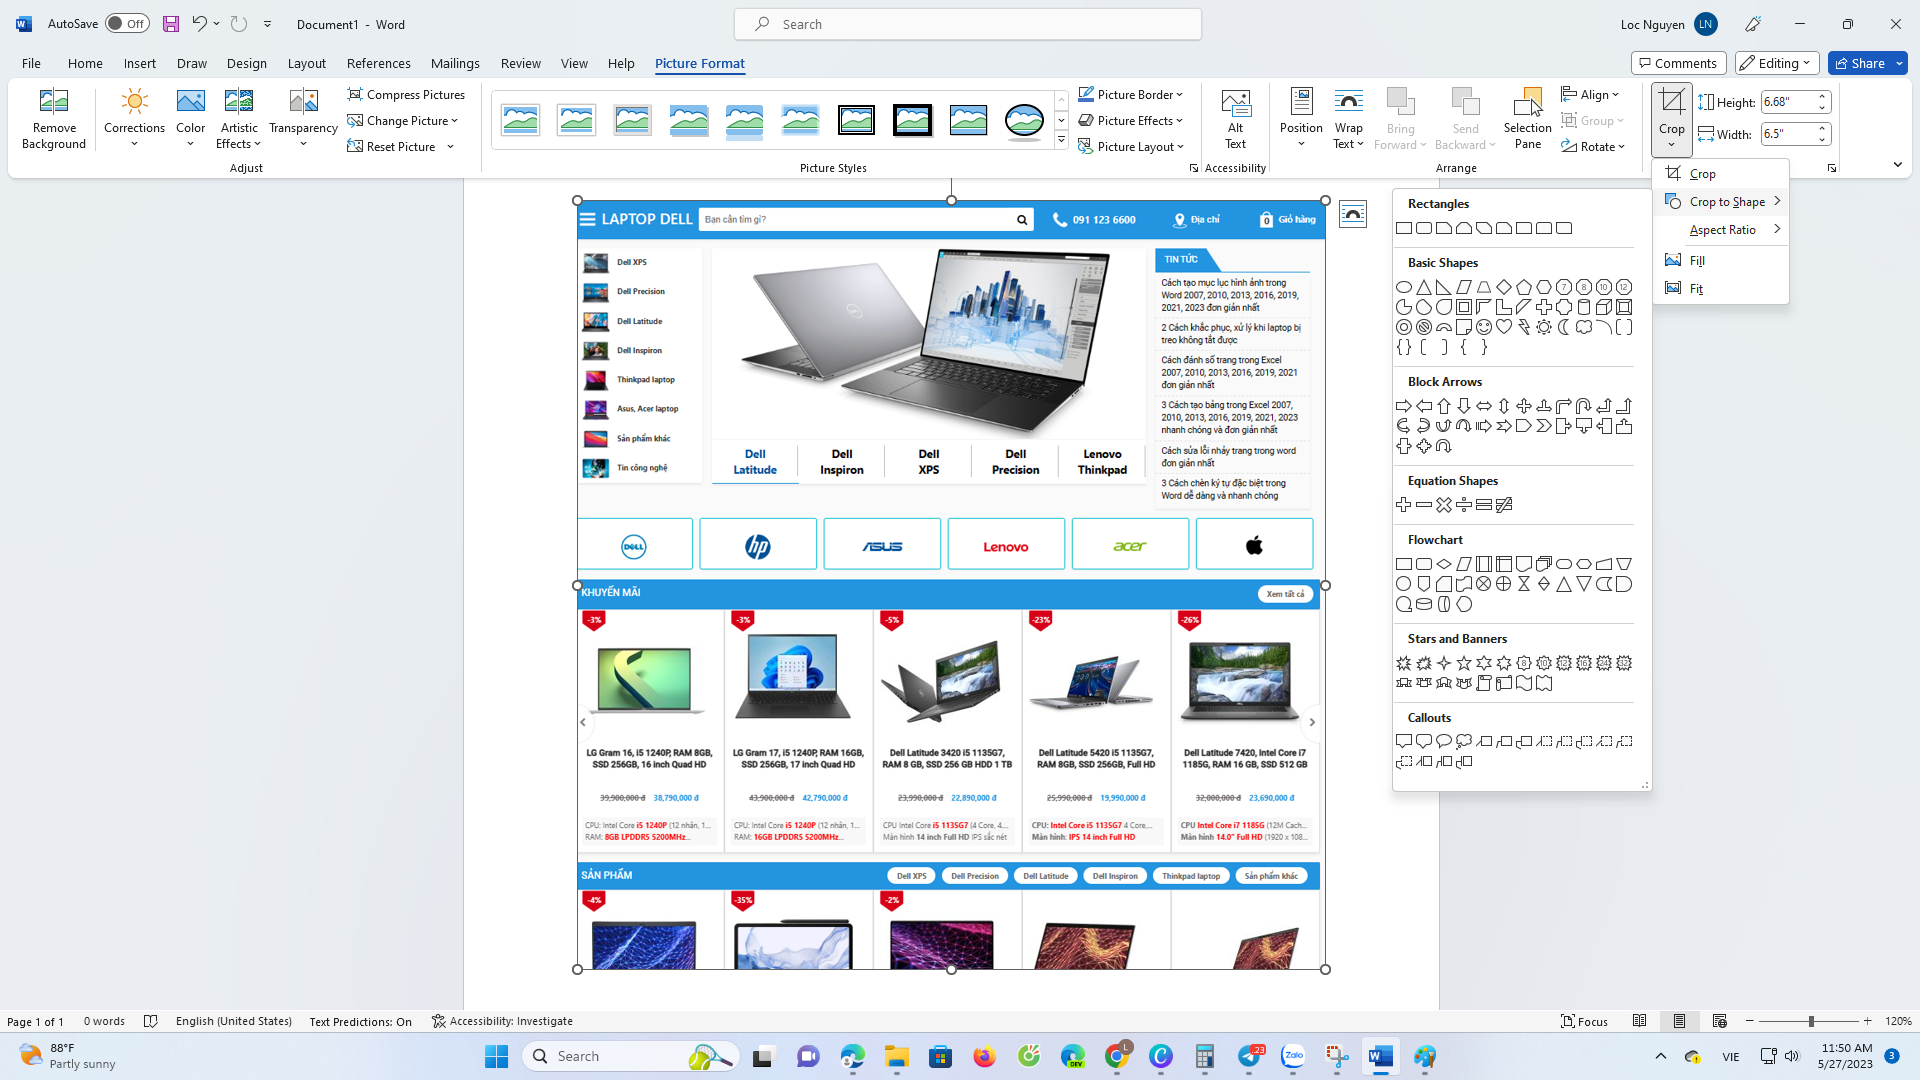Viewport: 1920px width, 1080px height.
Task: Open Windows Start menu
Action: click(496, 1056)
